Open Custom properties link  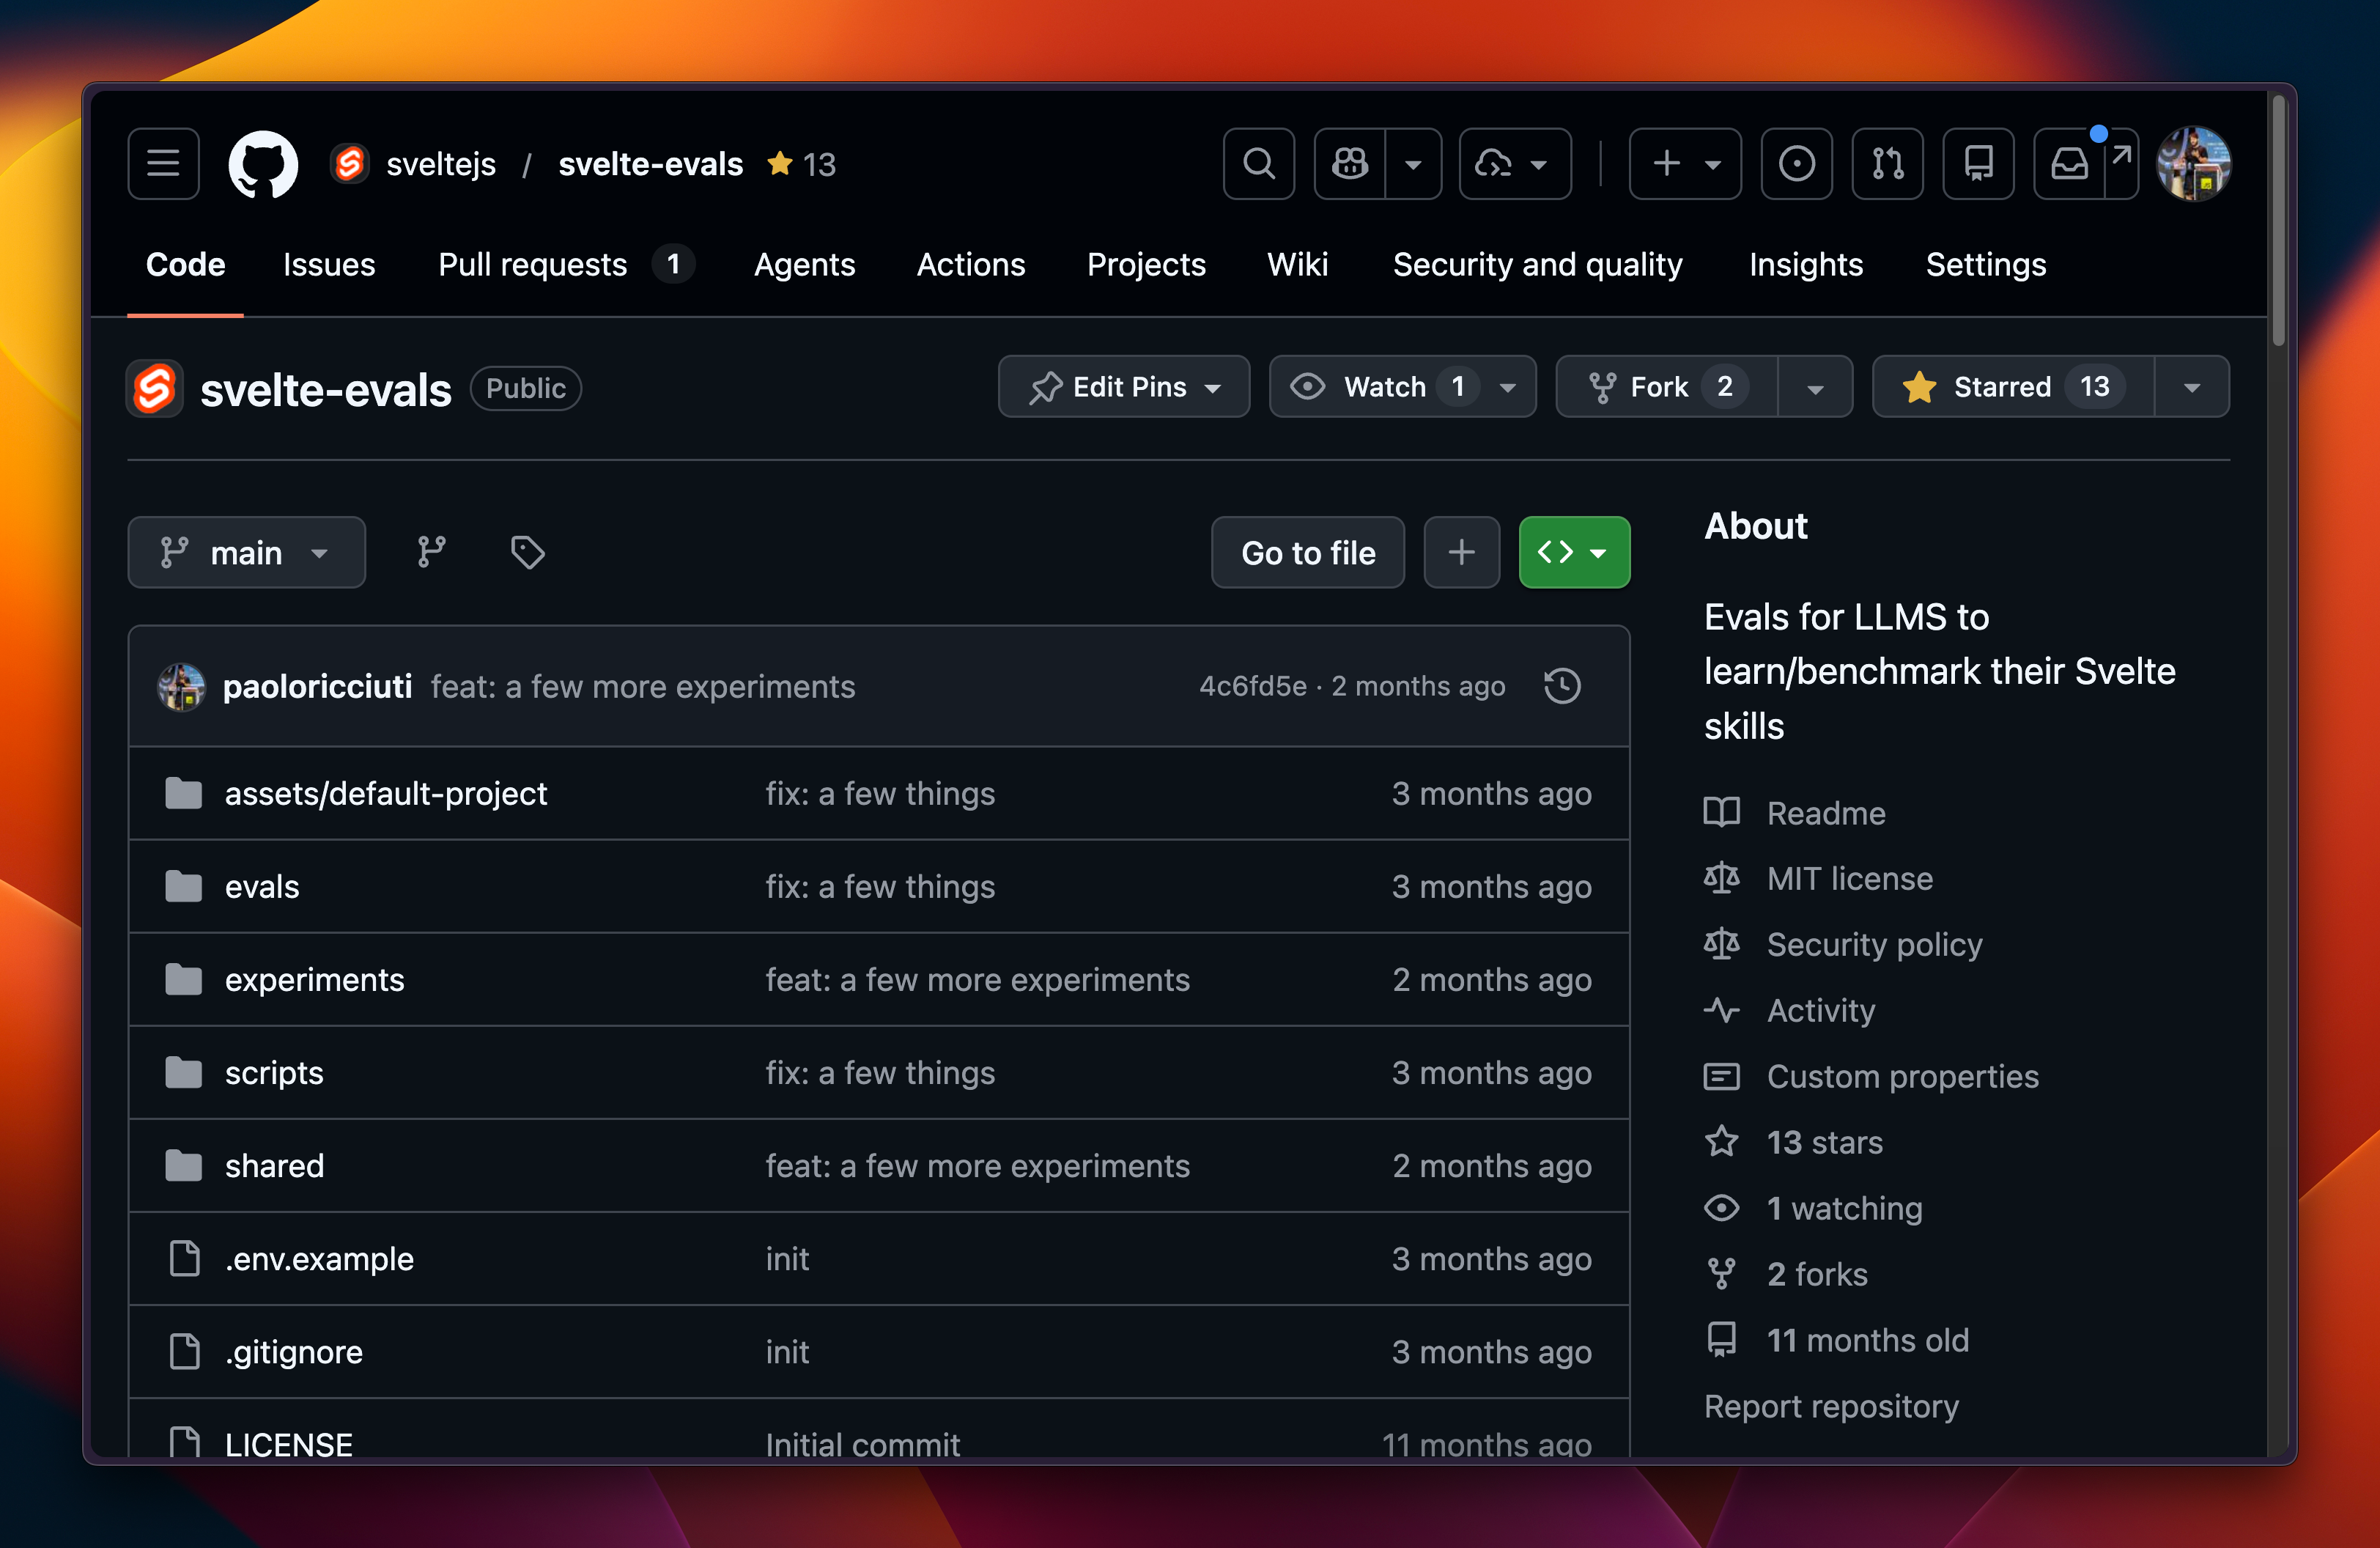pos(1902,1076)
